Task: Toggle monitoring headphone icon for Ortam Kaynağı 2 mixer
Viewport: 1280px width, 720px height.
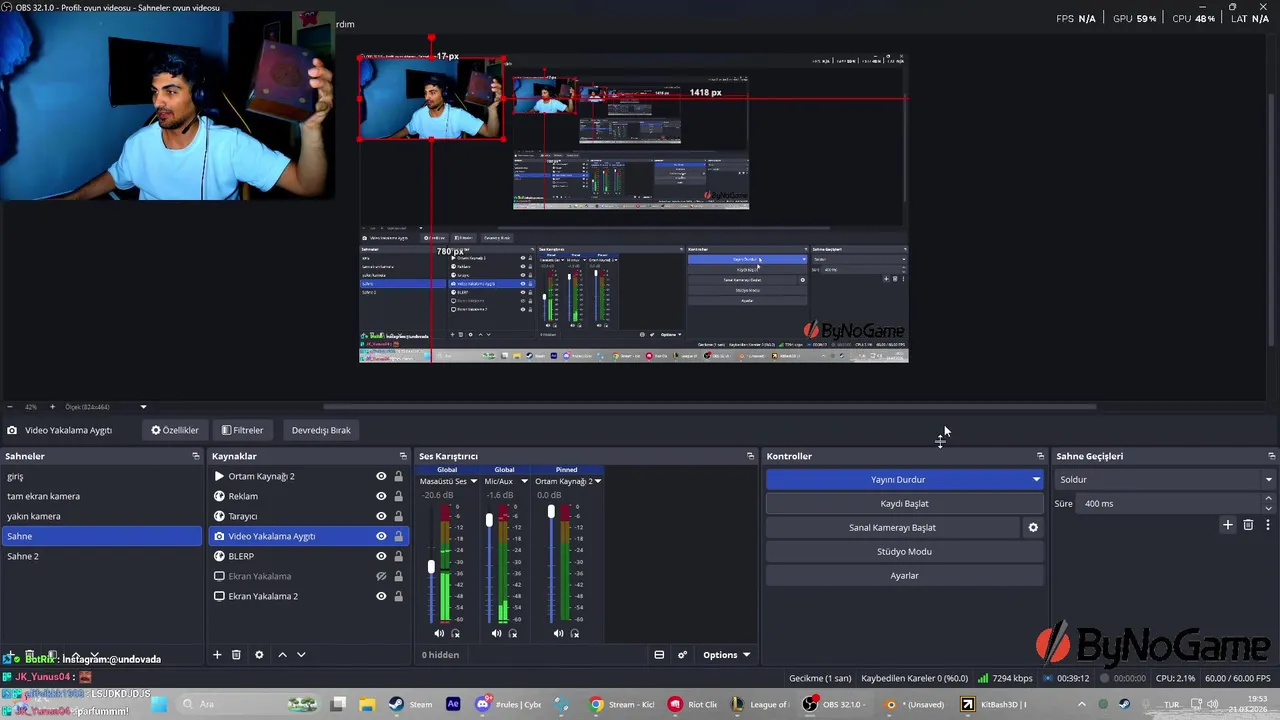Action: pos(575,633)
